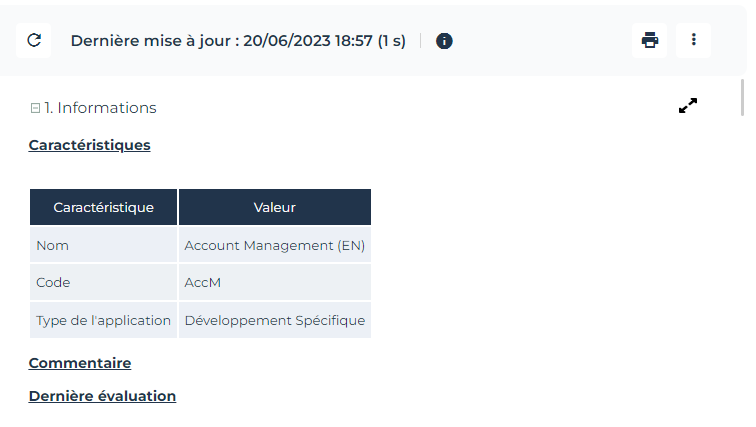The image size is (756, 427).
Task: Select the Code row label cell
Action: 103,283
